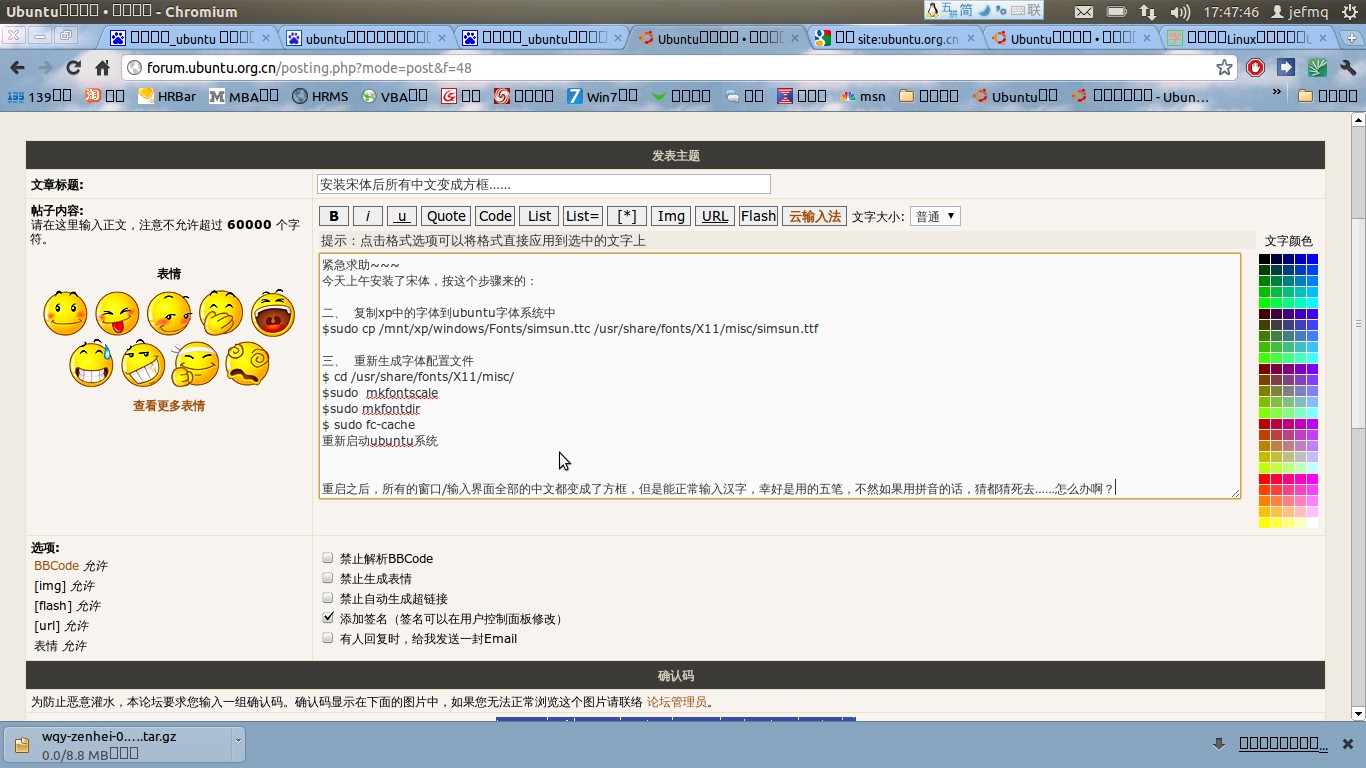1366x768 pixels.
Task: Open the volume speaker indicator
Action: [1179, 12]
